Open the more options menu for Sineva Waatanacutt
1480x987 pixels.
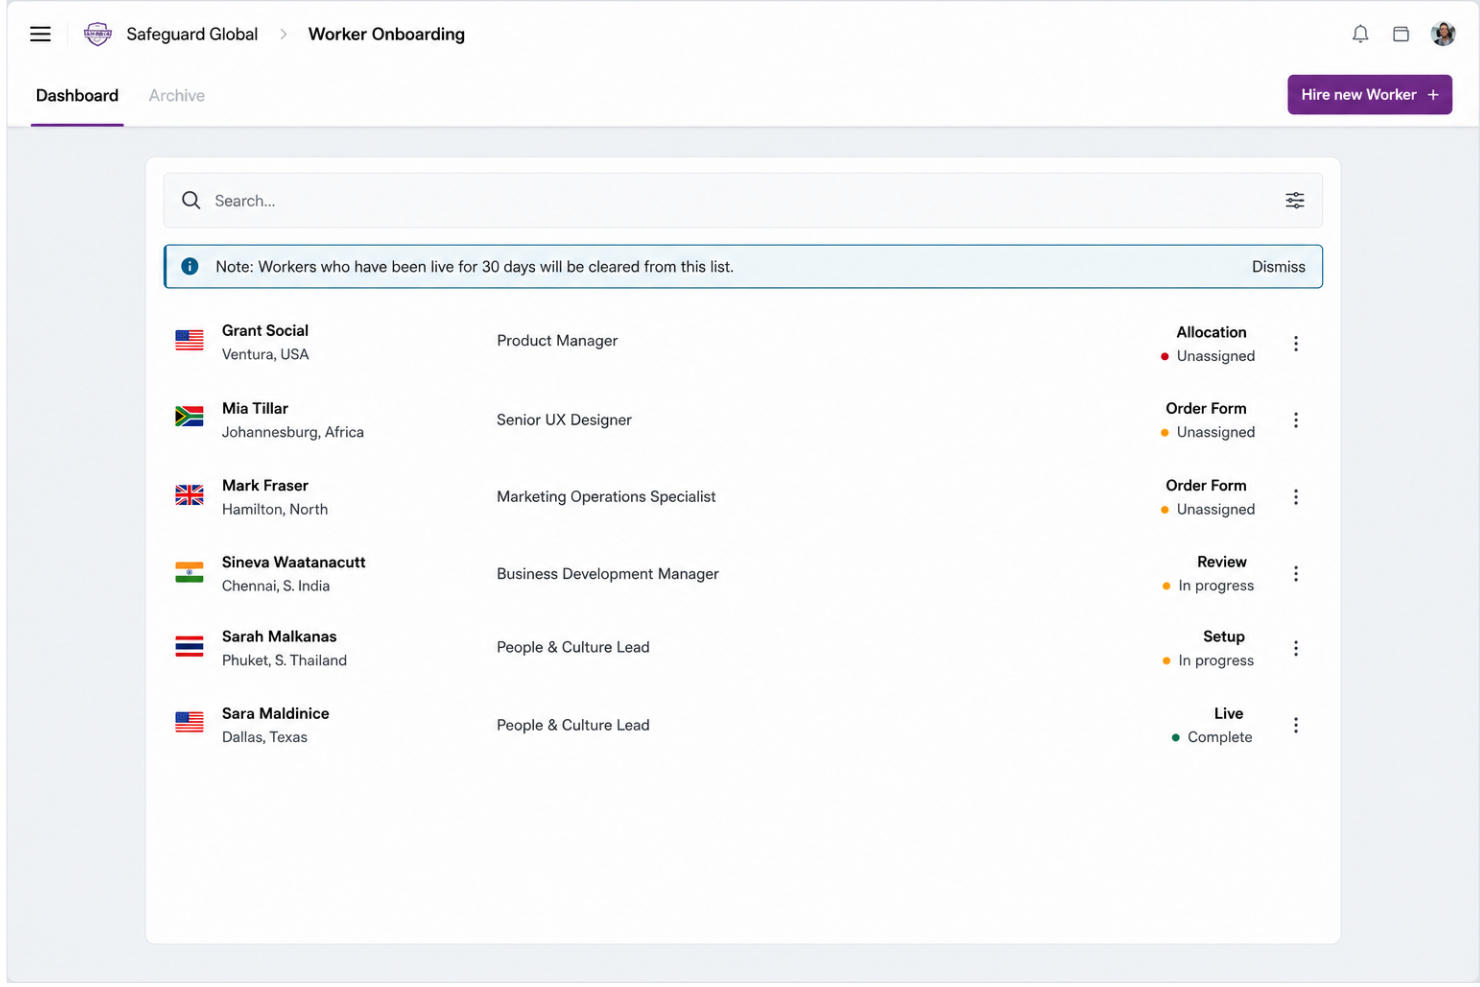click(1296, 573)
